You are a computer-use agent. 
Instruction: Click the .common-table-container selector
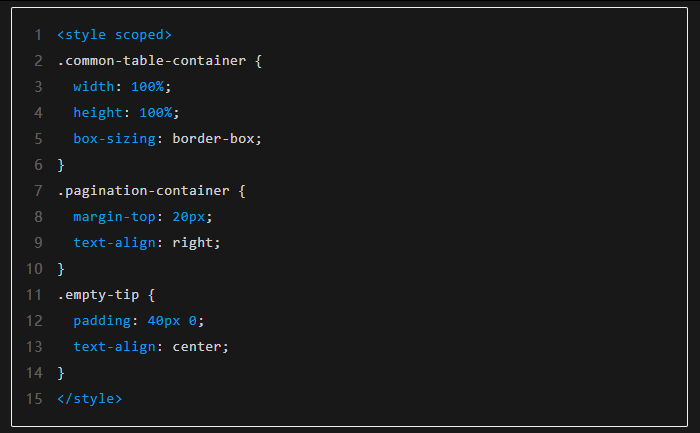151,61
